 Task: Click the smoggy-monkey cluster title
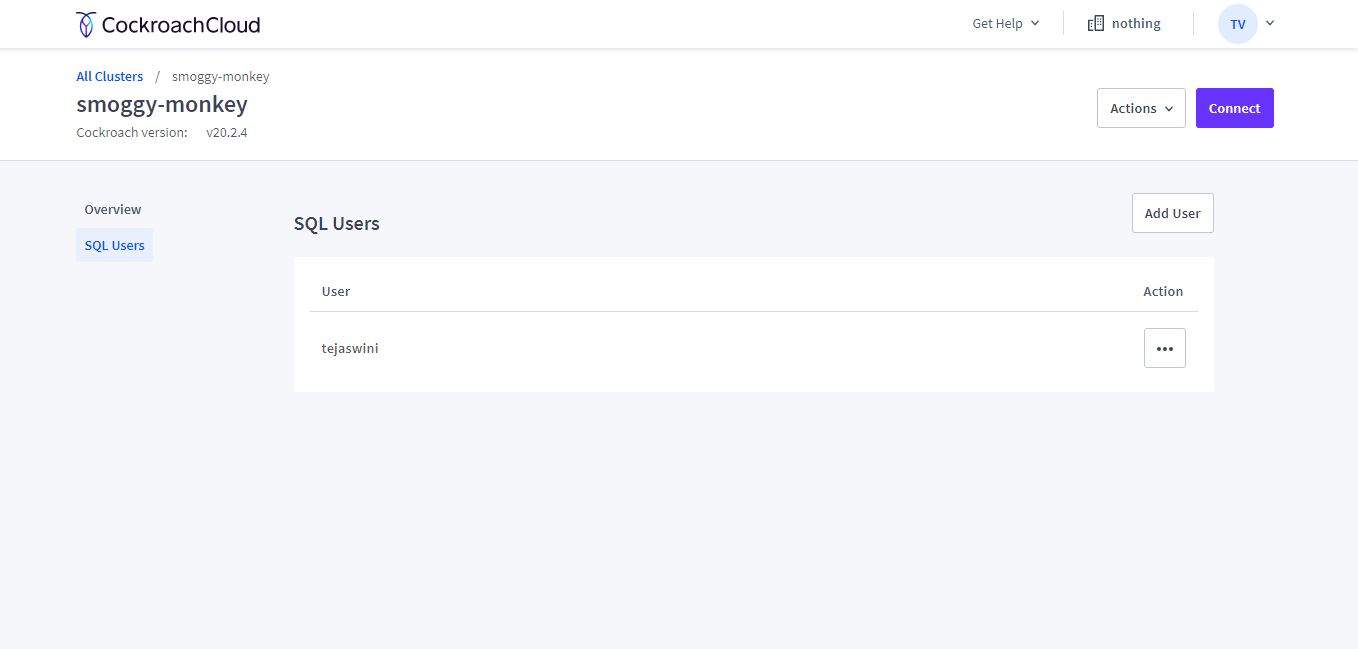(162, 104)
